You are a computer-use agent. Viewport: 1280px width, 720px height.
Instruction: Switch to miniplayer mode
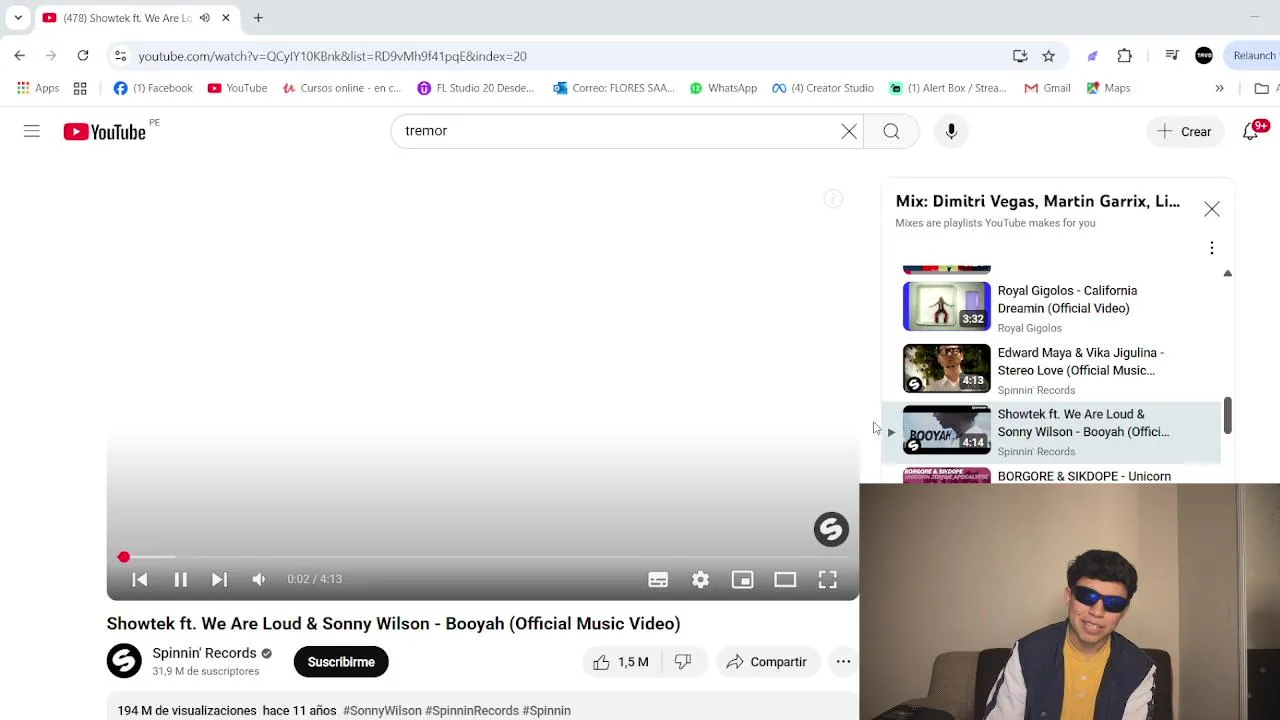pyautogui.click(x=742, y=580)
